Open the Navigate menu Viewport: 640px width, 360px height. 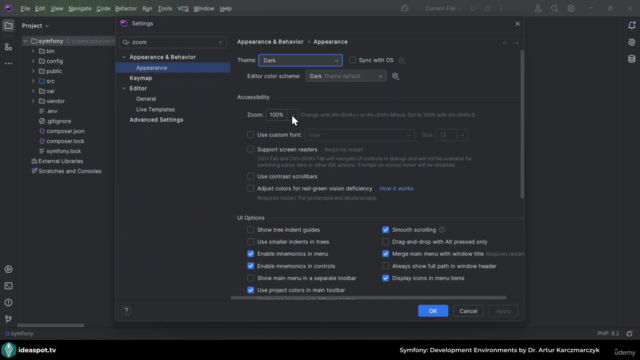(x=80, y=9)
